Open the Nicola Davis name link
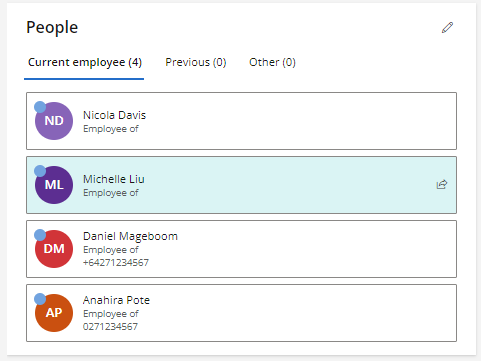This screenshot has width=481, height=361. 114,115
